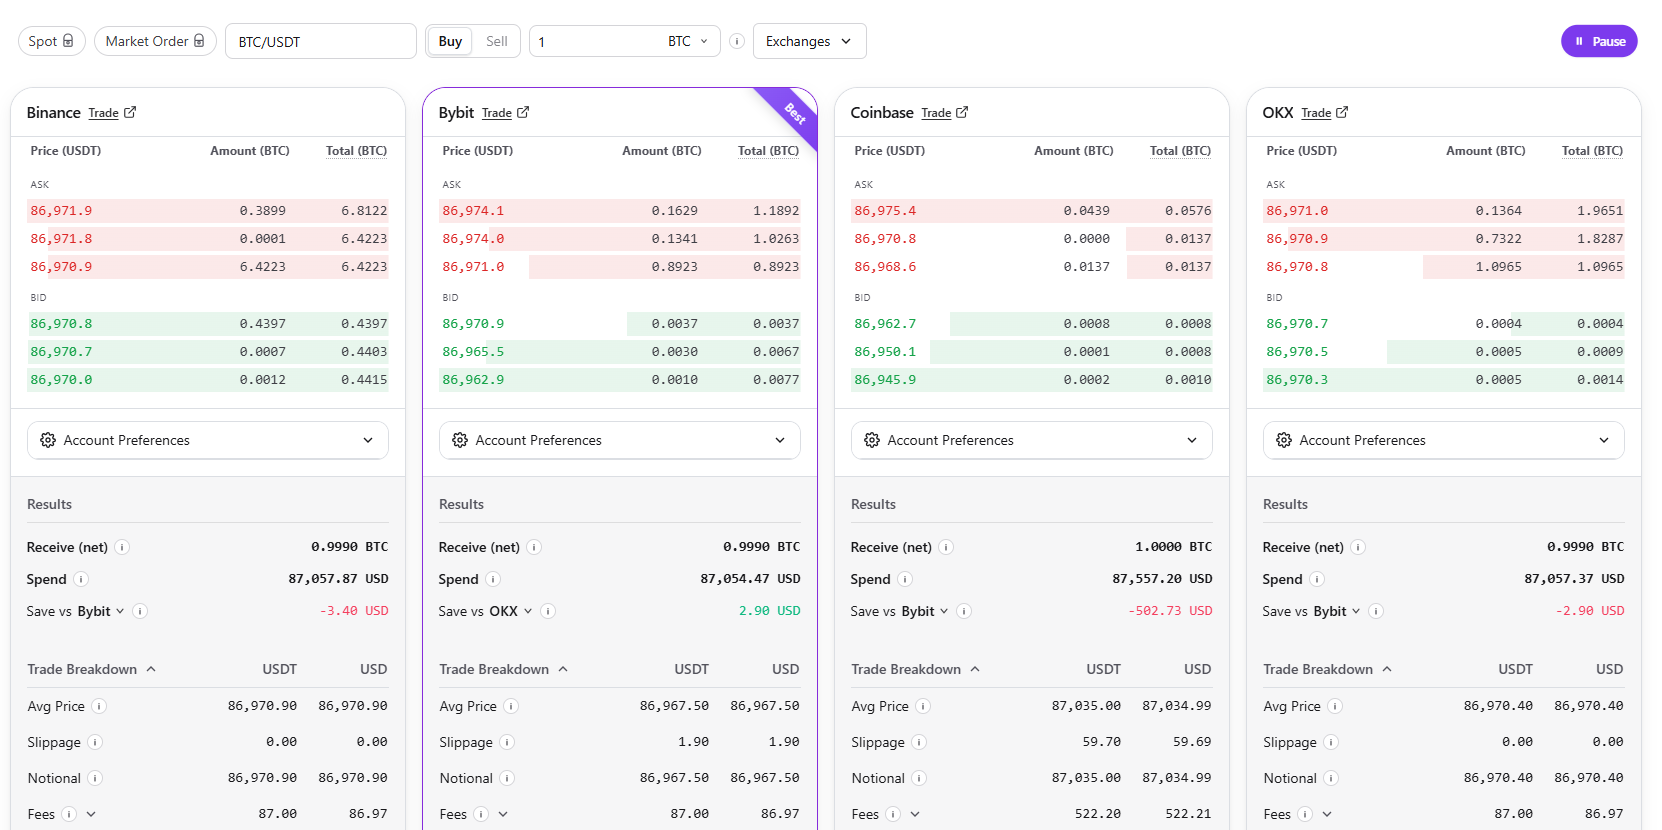1662x830 pixels.
Task: Open the Coinbase Trade link
Action: [x=936, y=113]
